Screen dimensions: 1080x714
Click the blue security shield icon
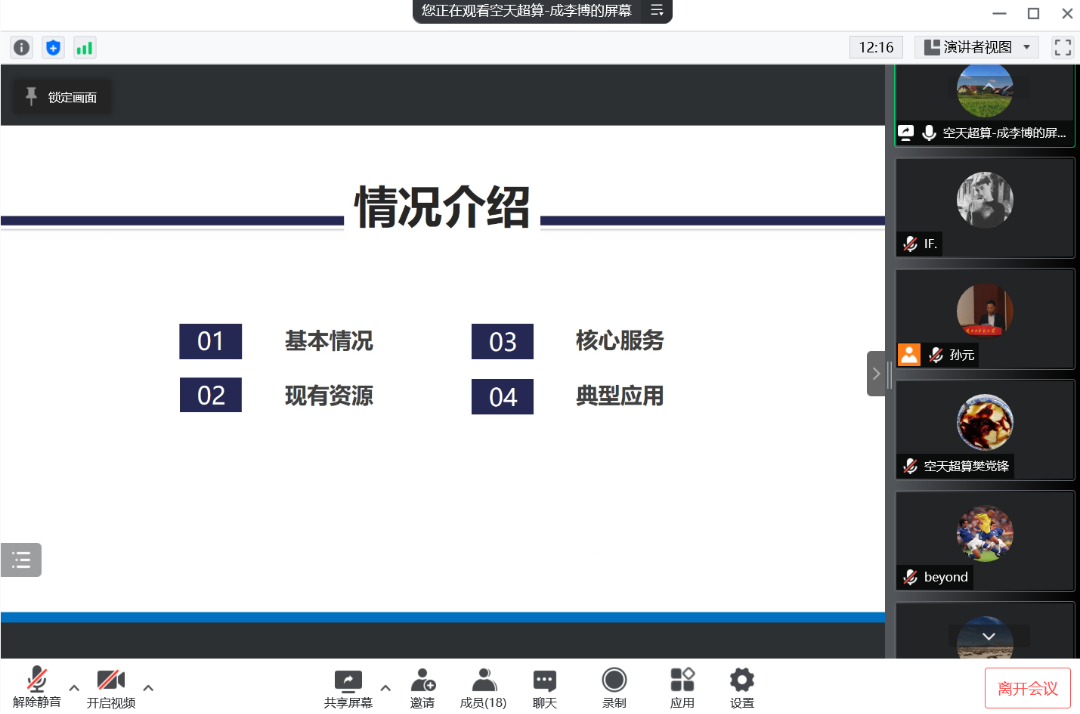53,47
